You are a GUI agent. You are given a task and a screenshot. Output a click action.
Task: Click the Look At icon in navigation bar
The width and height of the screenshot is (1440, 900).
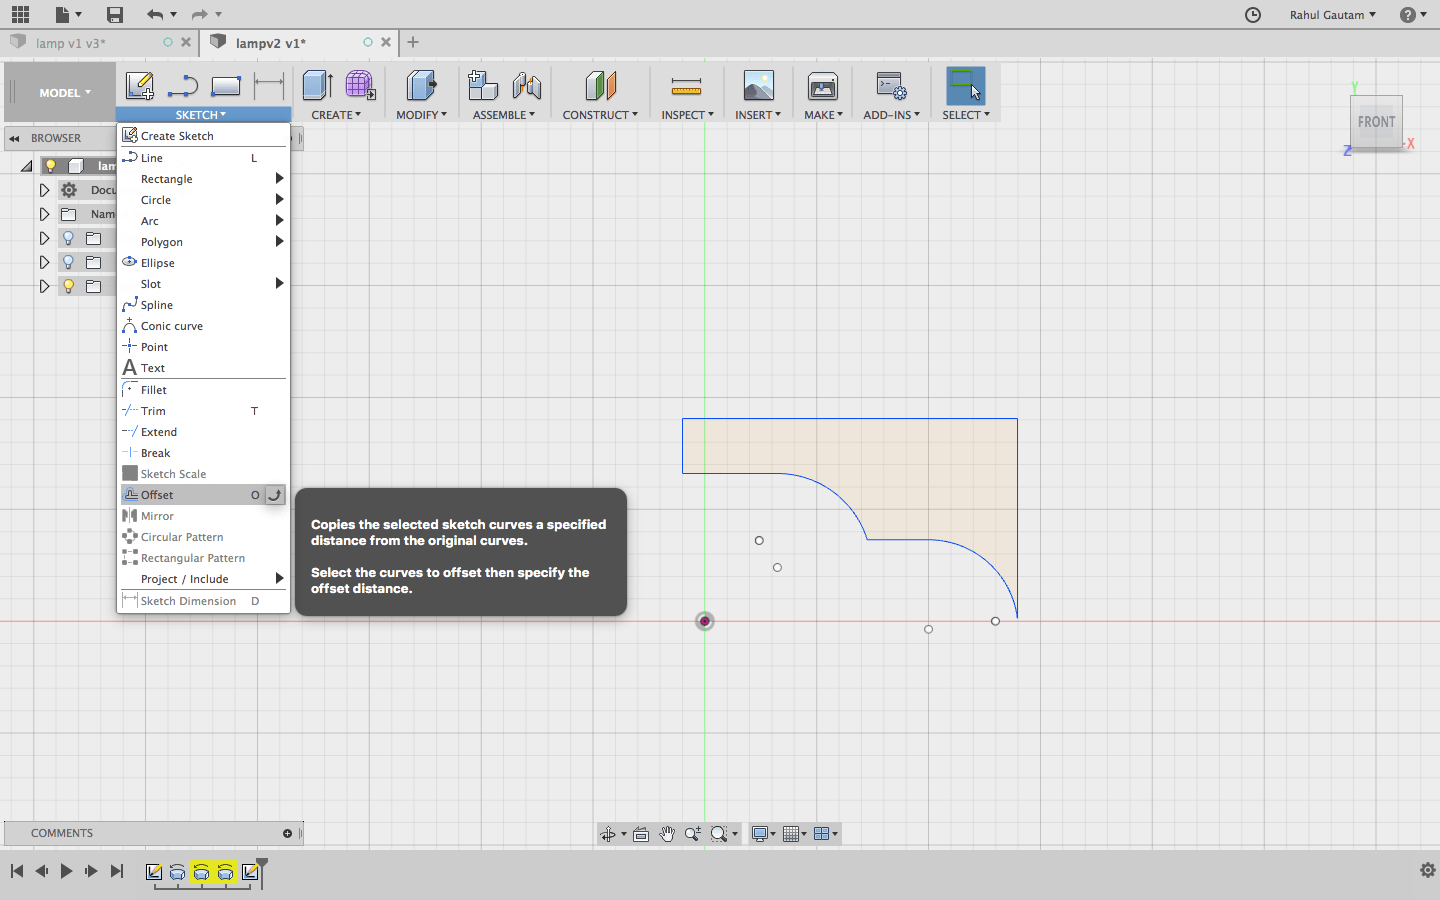641,834
